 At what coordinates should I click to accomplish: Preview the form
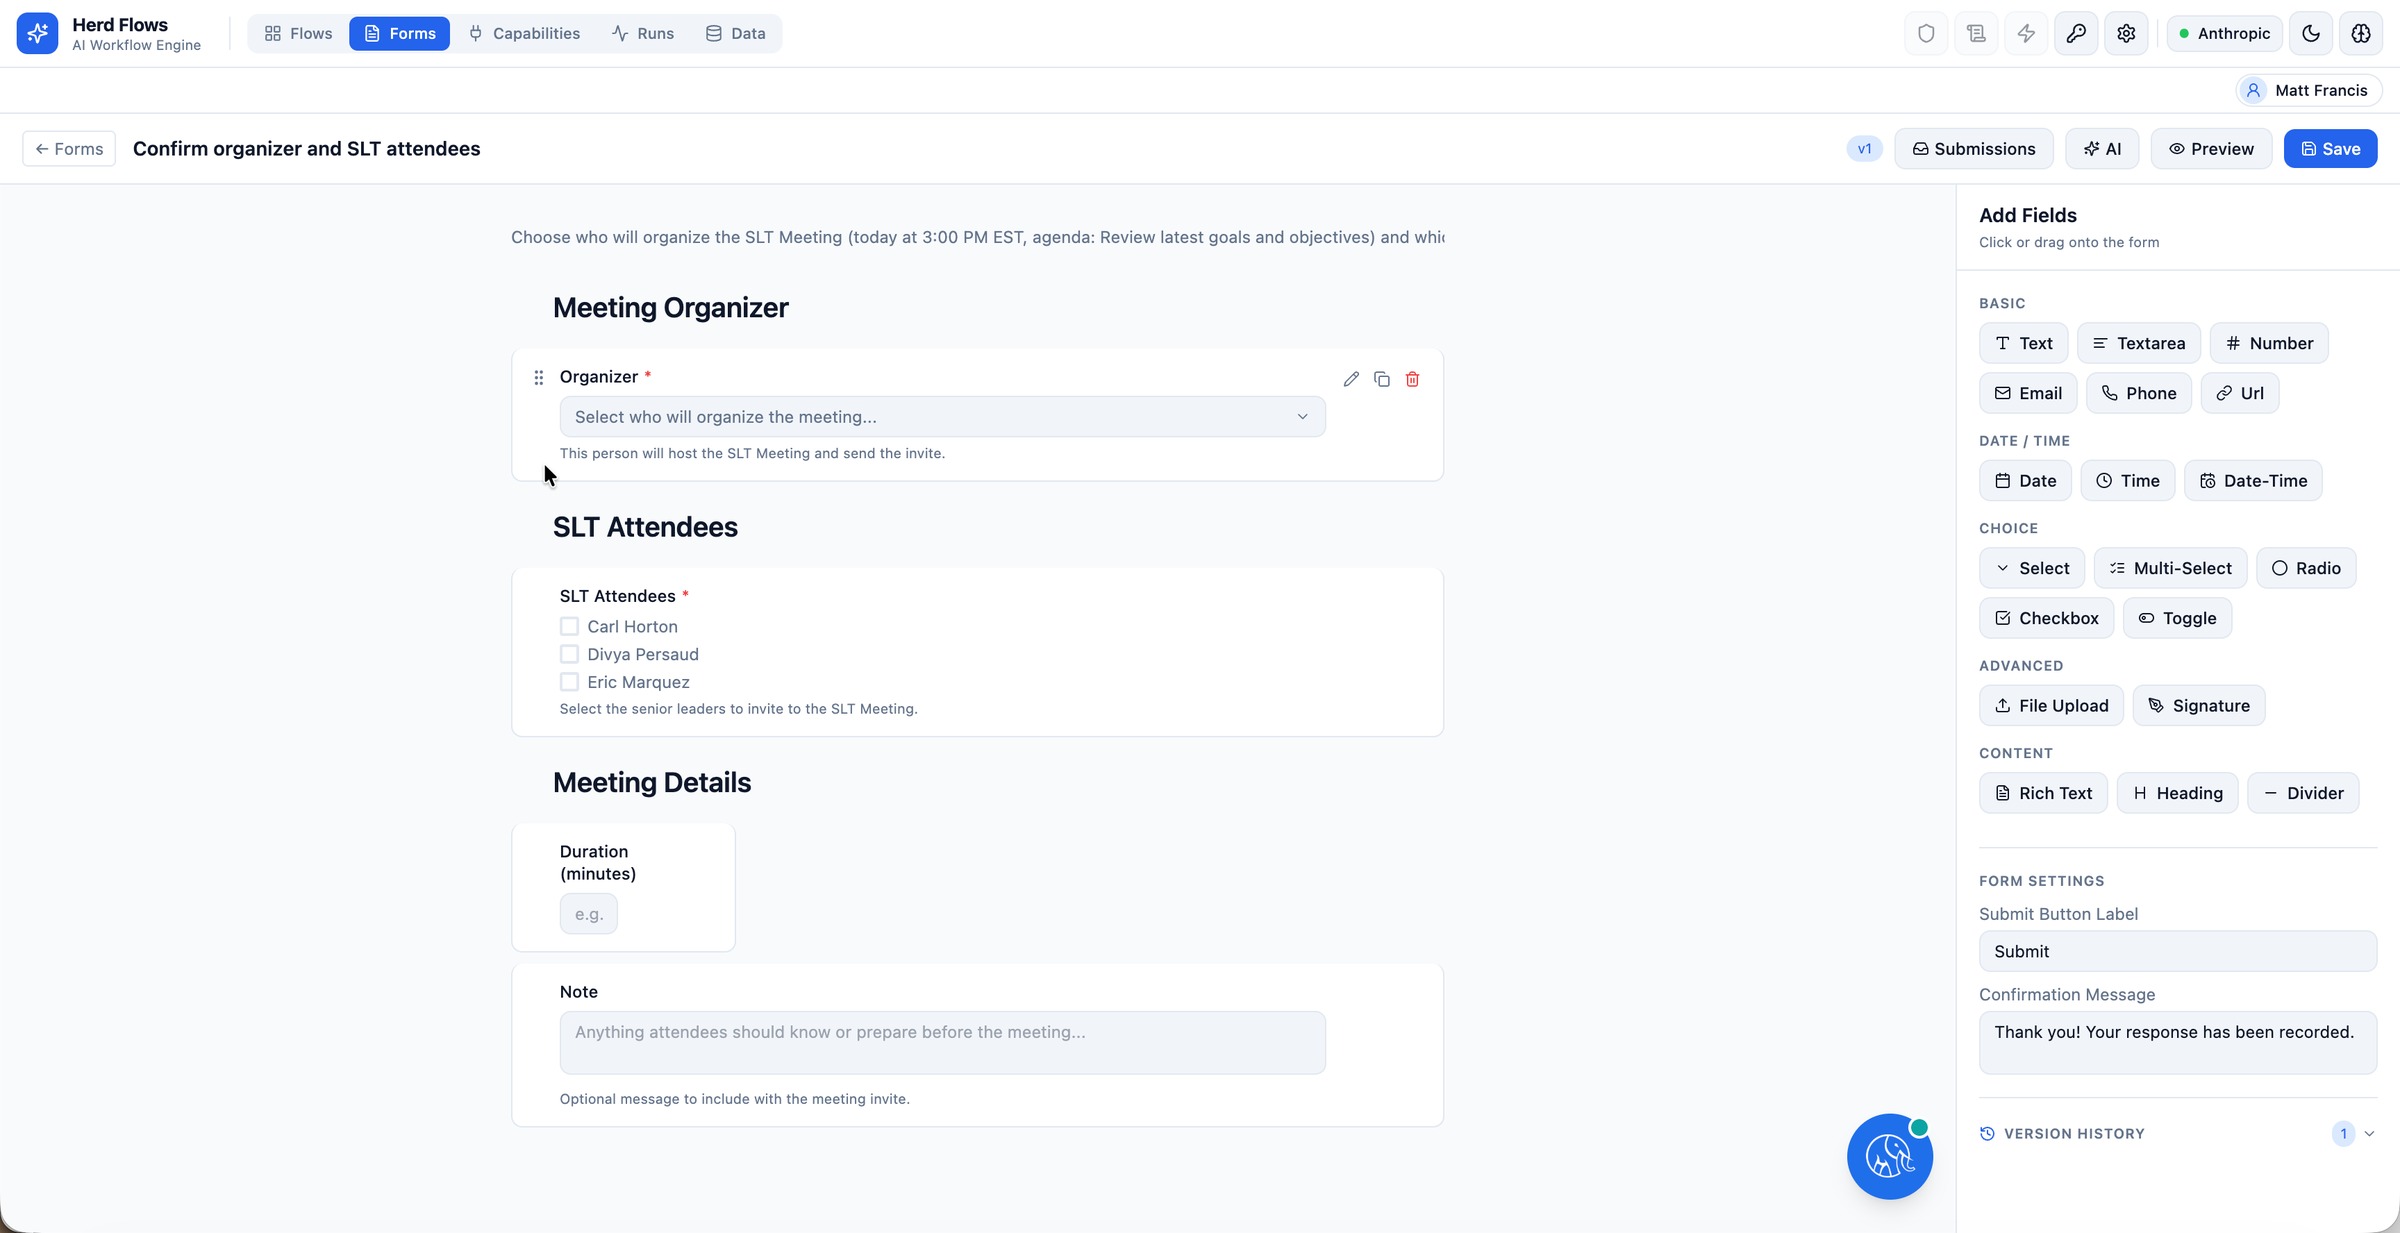[2211, 149]
